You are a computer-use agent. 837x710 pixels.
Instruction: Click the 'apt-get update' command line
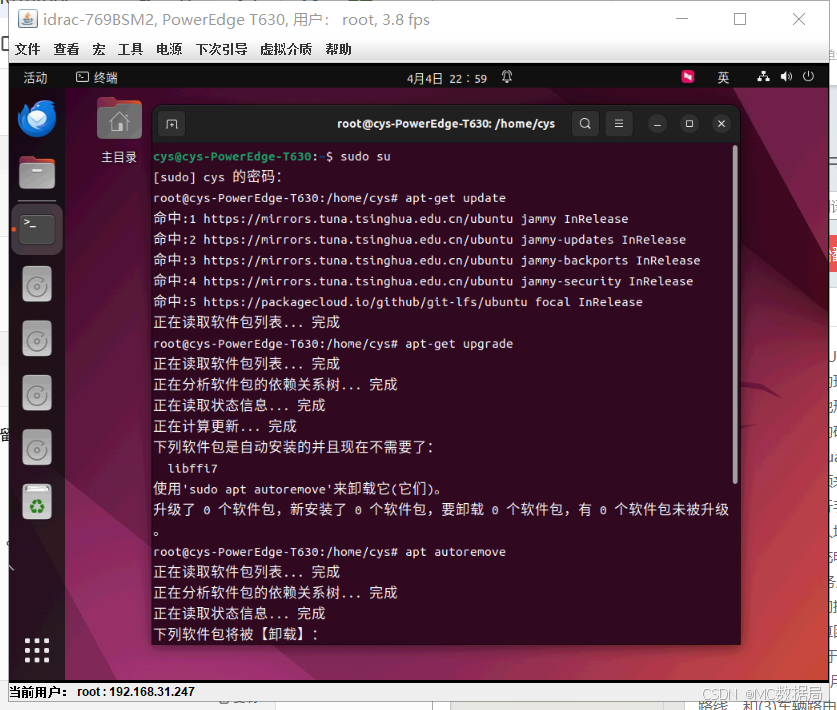click(329, 198)
